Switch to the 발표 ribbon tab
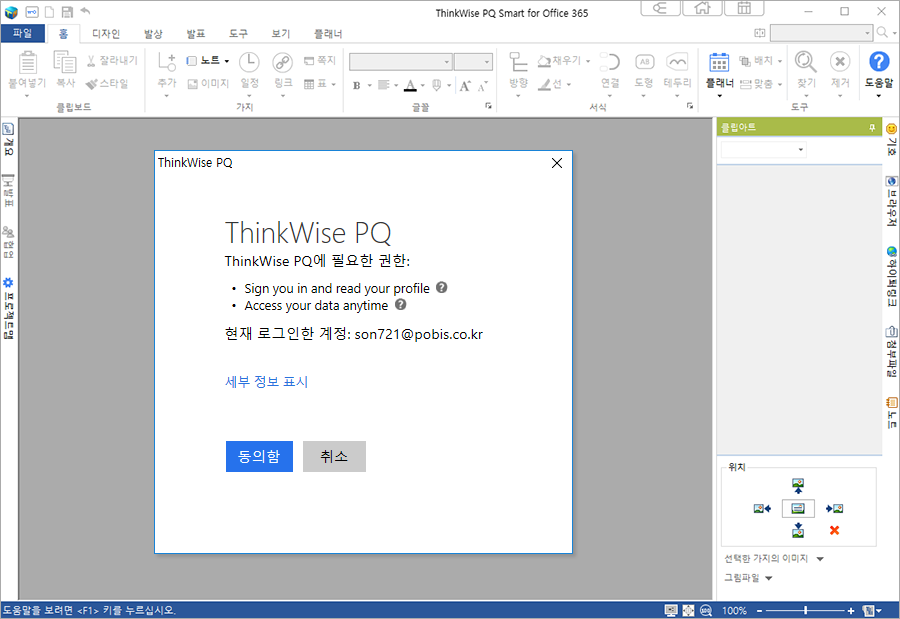 pyautogui.click(x=196, y=34)
